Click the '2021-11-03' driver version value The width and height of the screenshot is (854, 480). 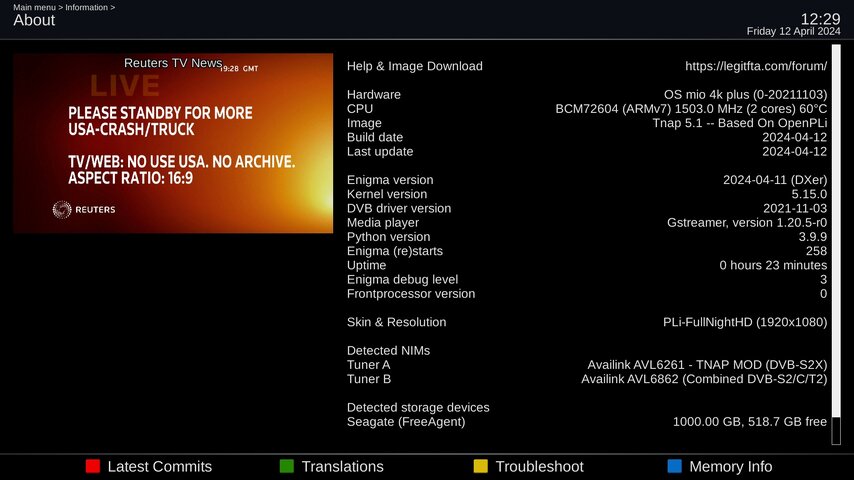[x=795, y=208]
